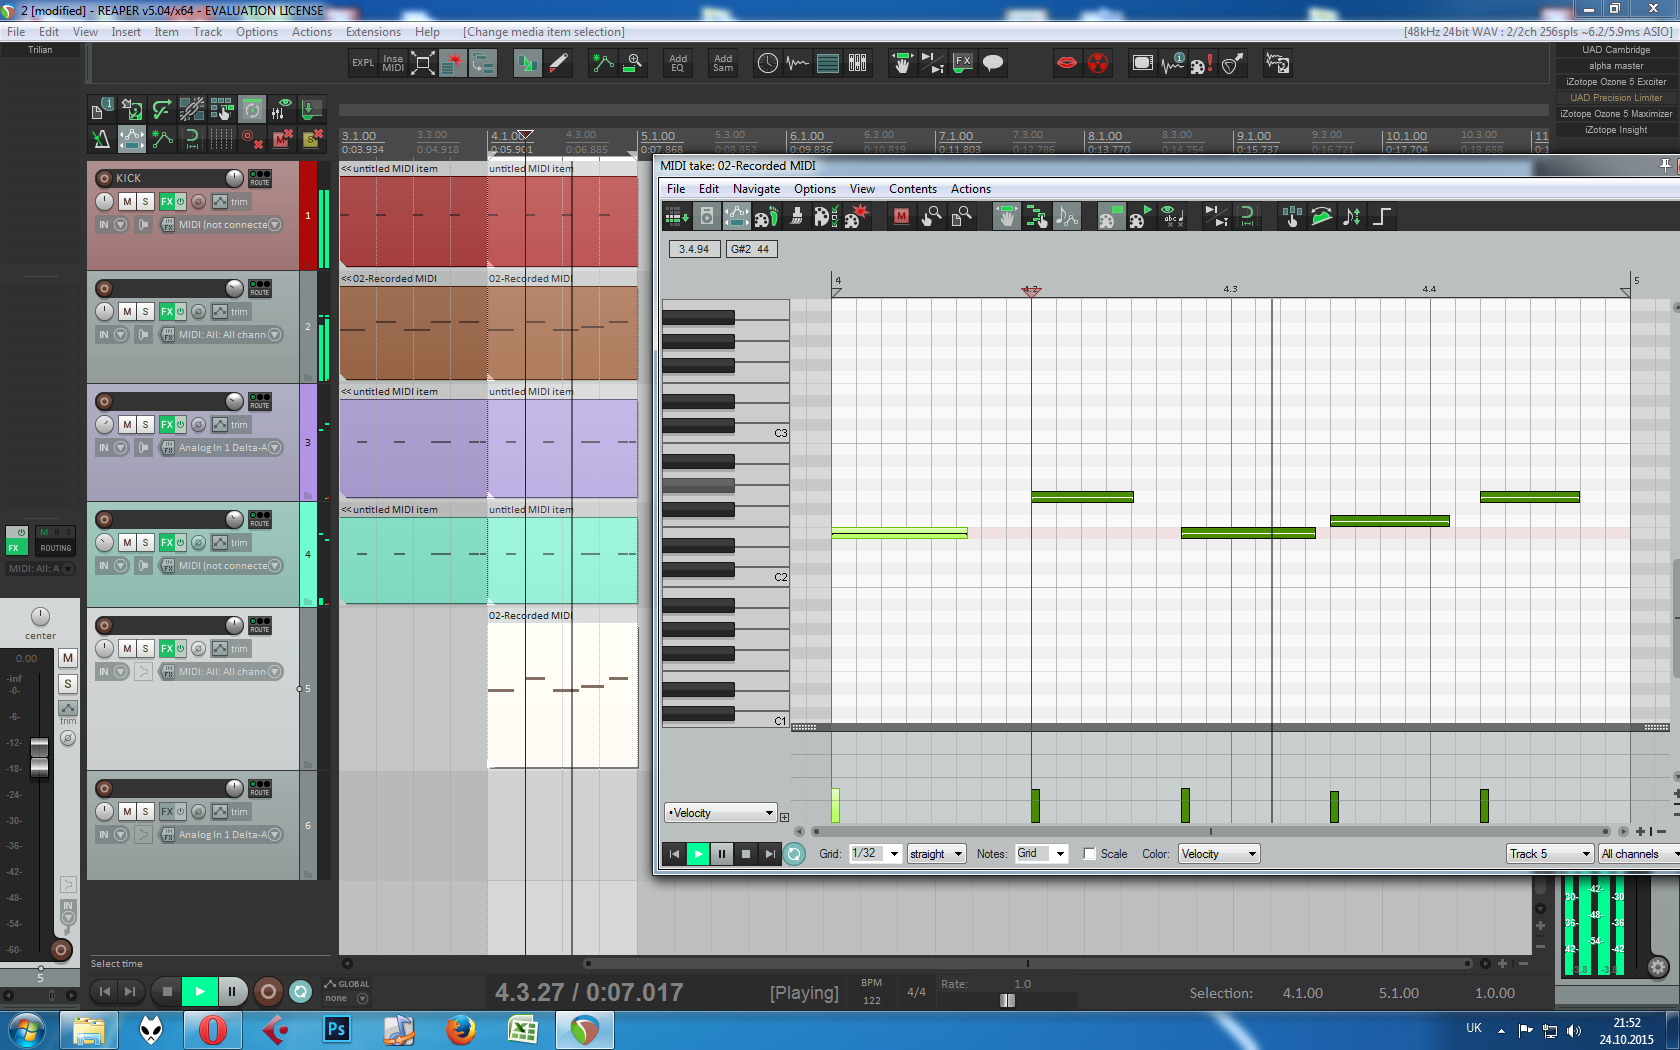Click the mixer faders icon in top toolbar
Image resolution: width=1680 pixels, height=1050 pixels.
(x=858, y=63)
